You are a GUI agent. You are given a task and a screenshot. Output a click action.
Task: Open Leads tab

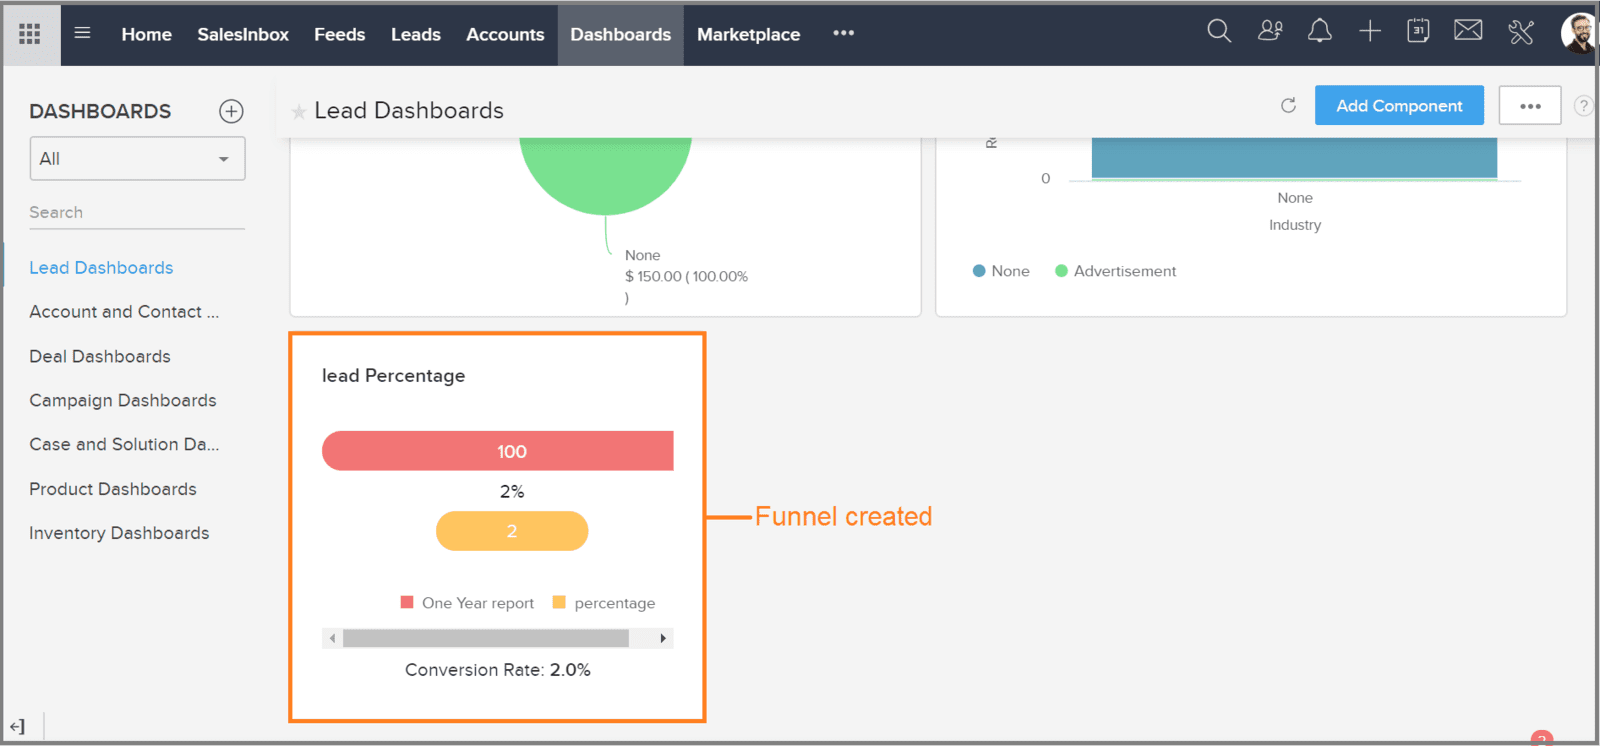(x=416, y=34)
